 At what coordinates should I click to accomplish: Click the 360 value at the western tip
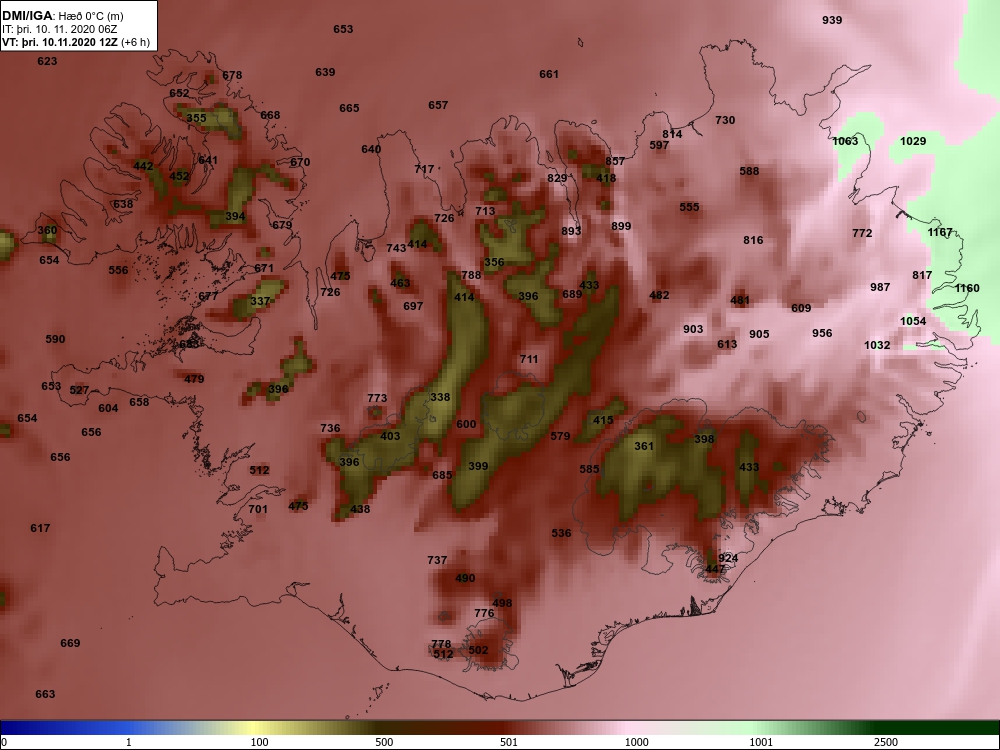pos(47,230)
